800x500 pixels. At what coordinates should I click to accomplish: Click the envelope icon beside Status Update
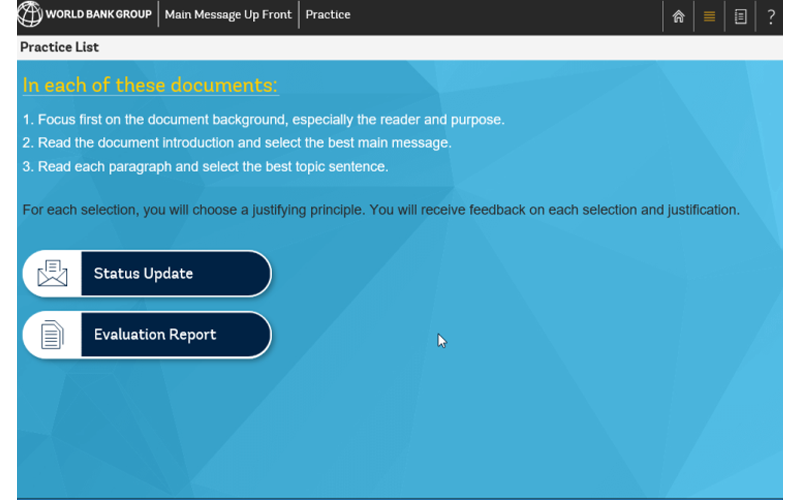(52, 274)
